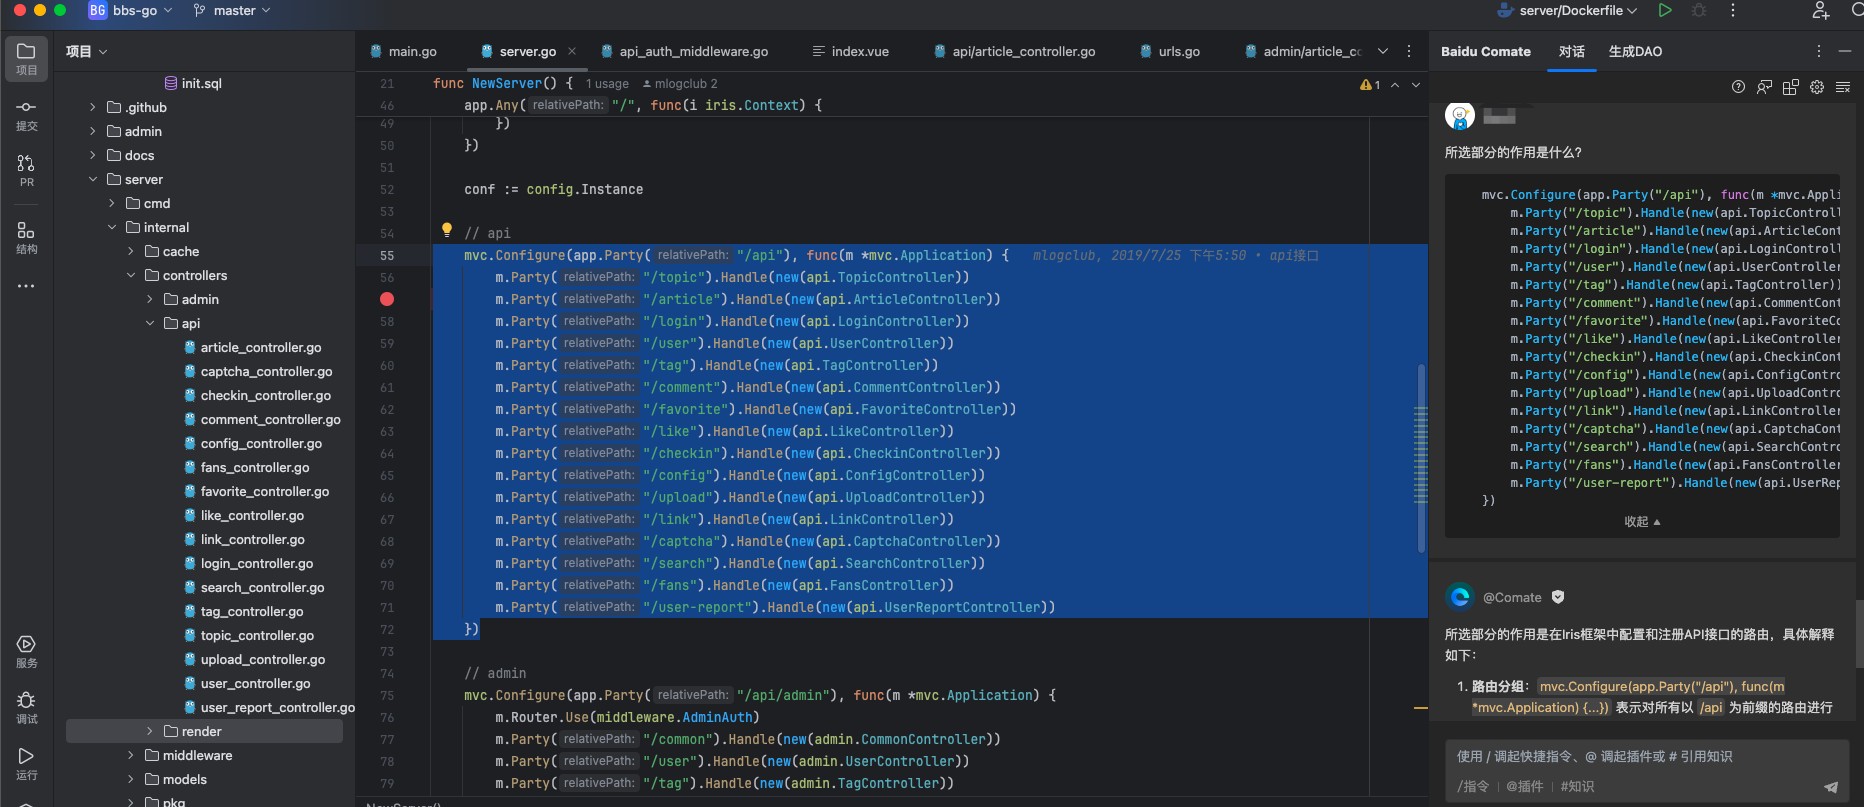The height and width of the screenshot is (807, 1864).
Task: Switch to index.vue tab
Action: pyautogui.click(x=850, y=51)
